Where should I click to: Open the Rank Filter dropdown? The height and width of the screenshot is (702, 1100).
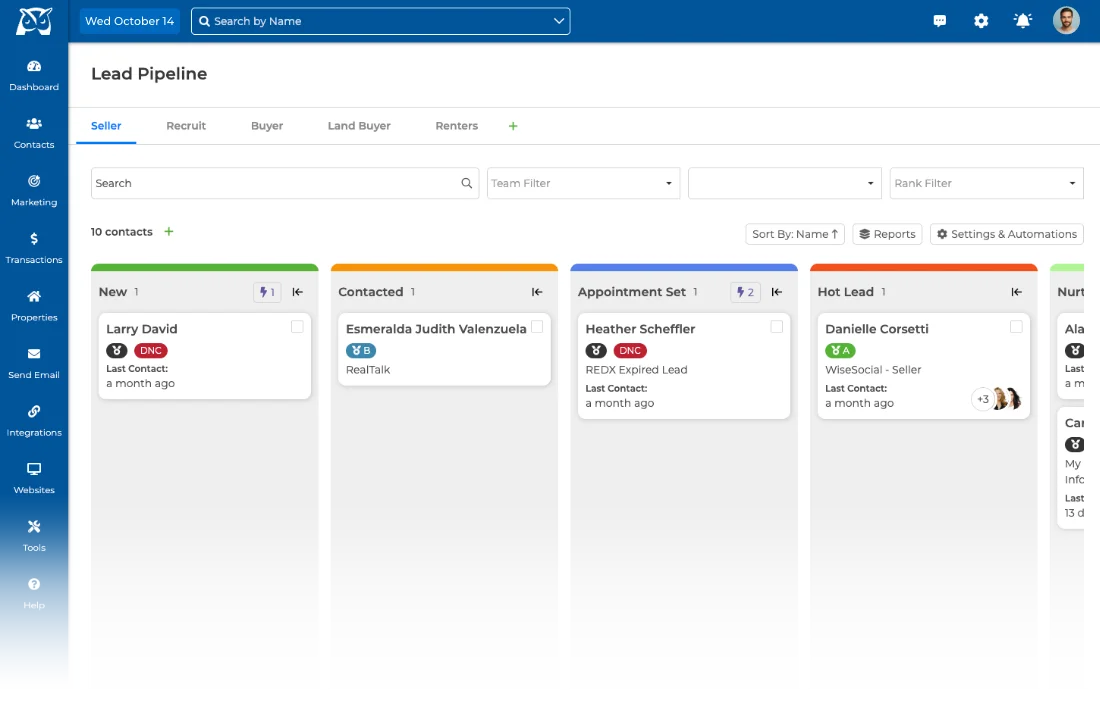coord(986,183)
